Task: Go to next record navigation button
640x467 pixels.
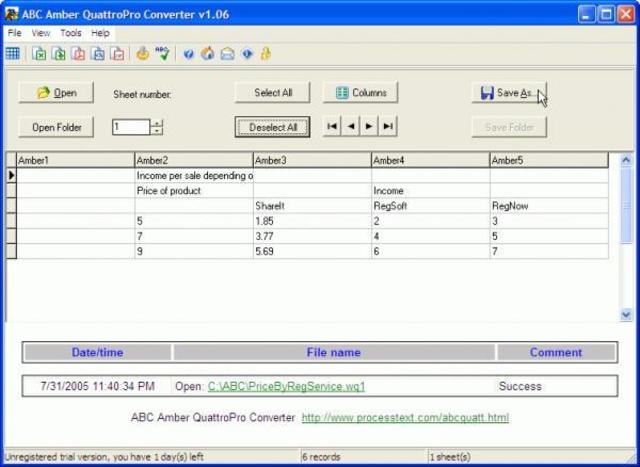Action: (x=369, y=127)
